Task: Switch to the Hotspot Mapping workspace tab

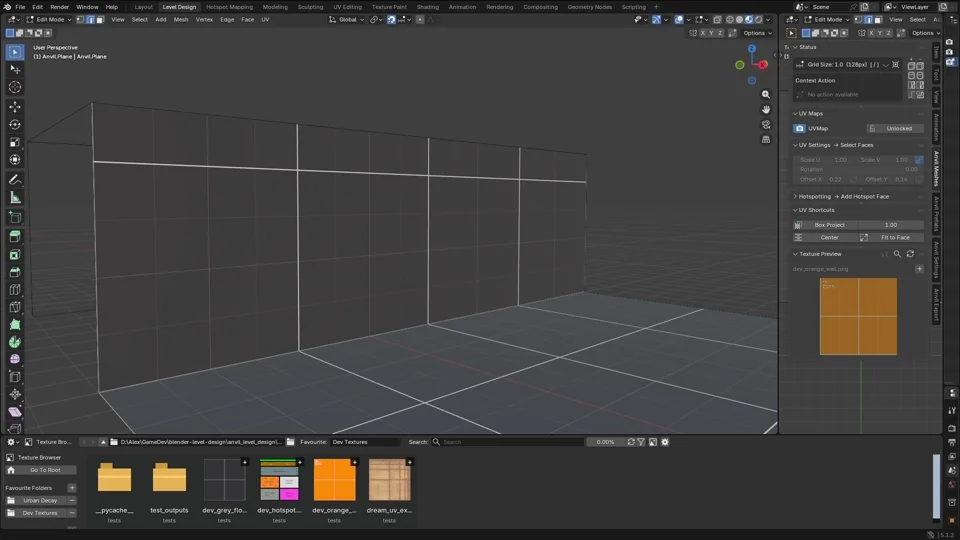Action: [x=229, y=7]
